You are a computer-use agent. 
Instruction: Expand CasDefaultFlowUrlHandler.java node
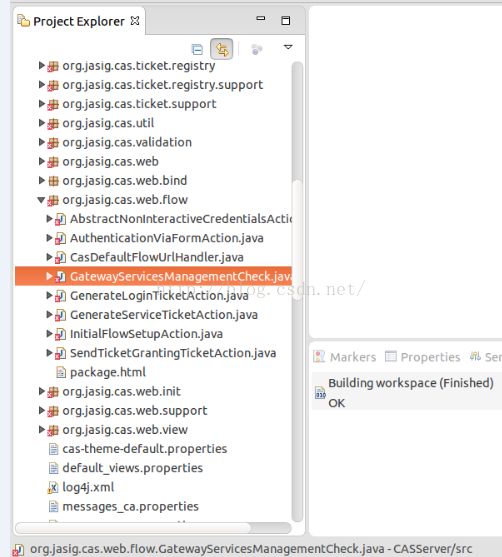pyautogui.click(x=49, y=257)
